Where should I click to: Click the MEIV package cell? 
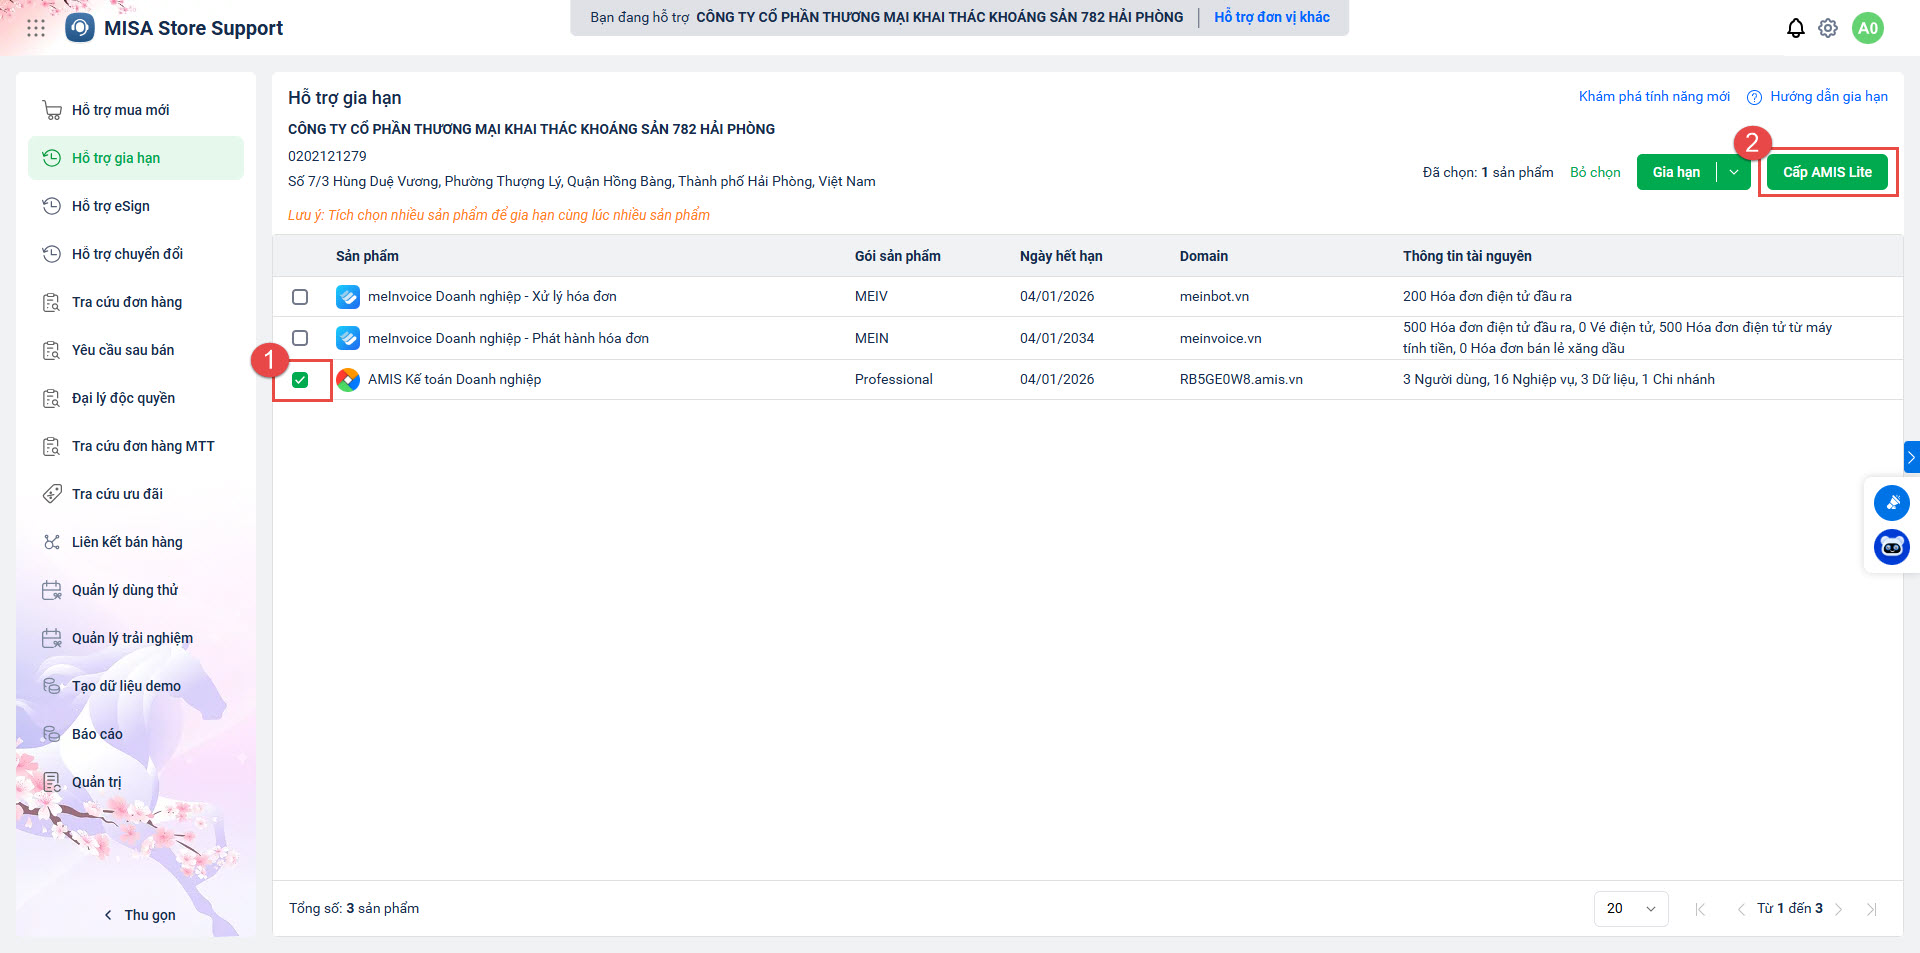(x=871, y=297)
